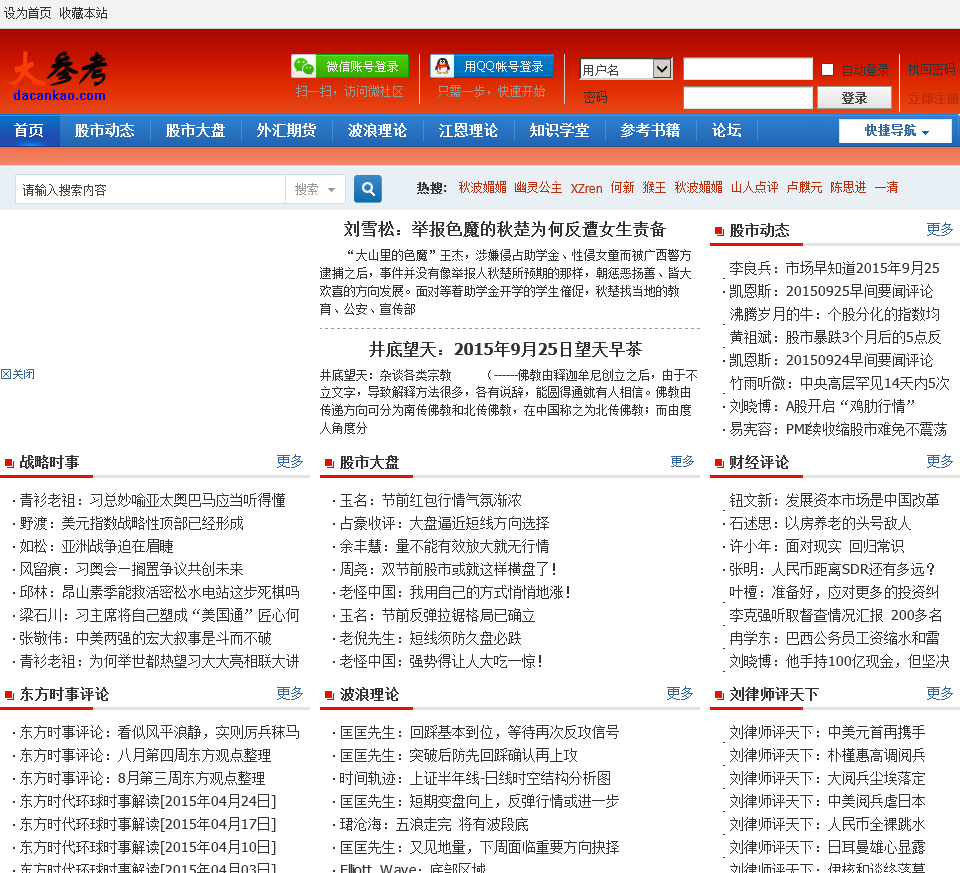Image resolution: width=960 pixels, height=873 pixels.
Task: Click 更多 next to 股市大盘 section
Action: (x=682, y=462)
